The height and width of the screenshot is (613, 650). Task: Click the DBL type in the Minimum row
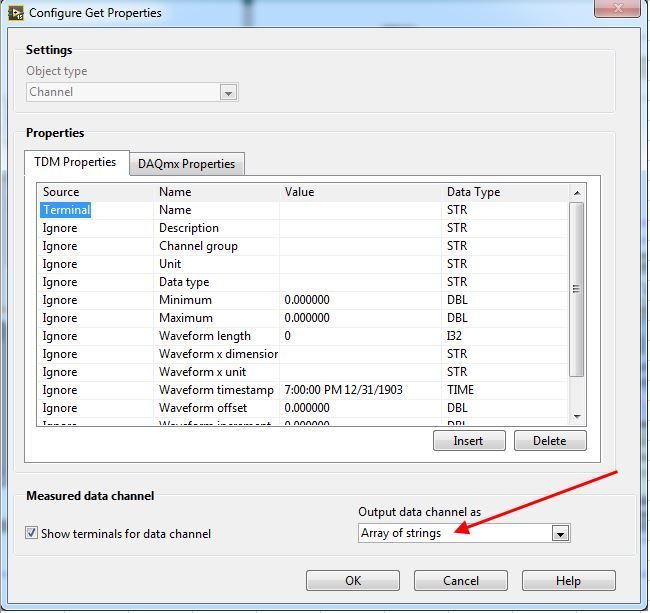[457, 300]
